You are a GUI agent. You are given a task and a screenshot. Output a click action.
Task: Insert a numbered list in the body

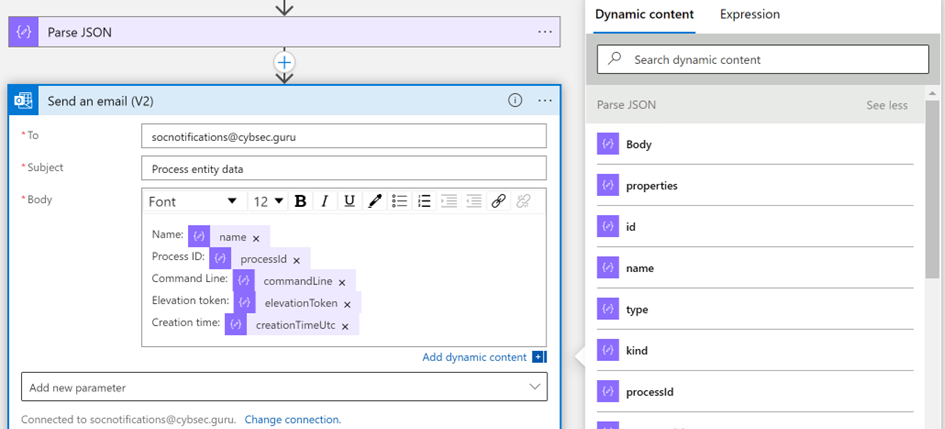tap(424, 201)
